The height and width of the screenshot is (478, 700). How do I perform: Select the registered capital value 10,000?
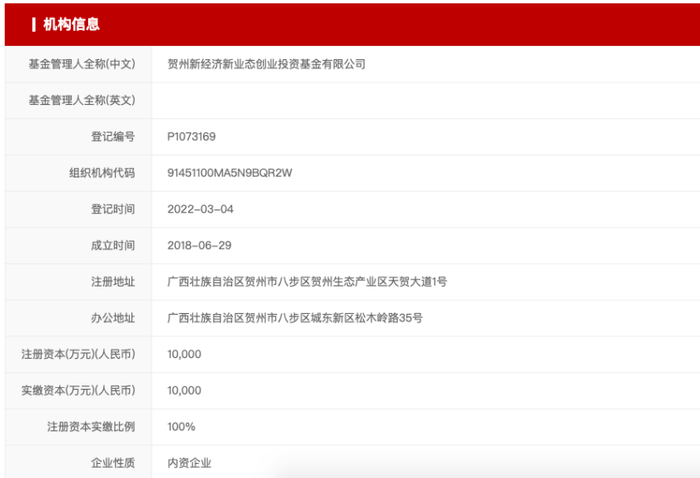tap(184, 354)
